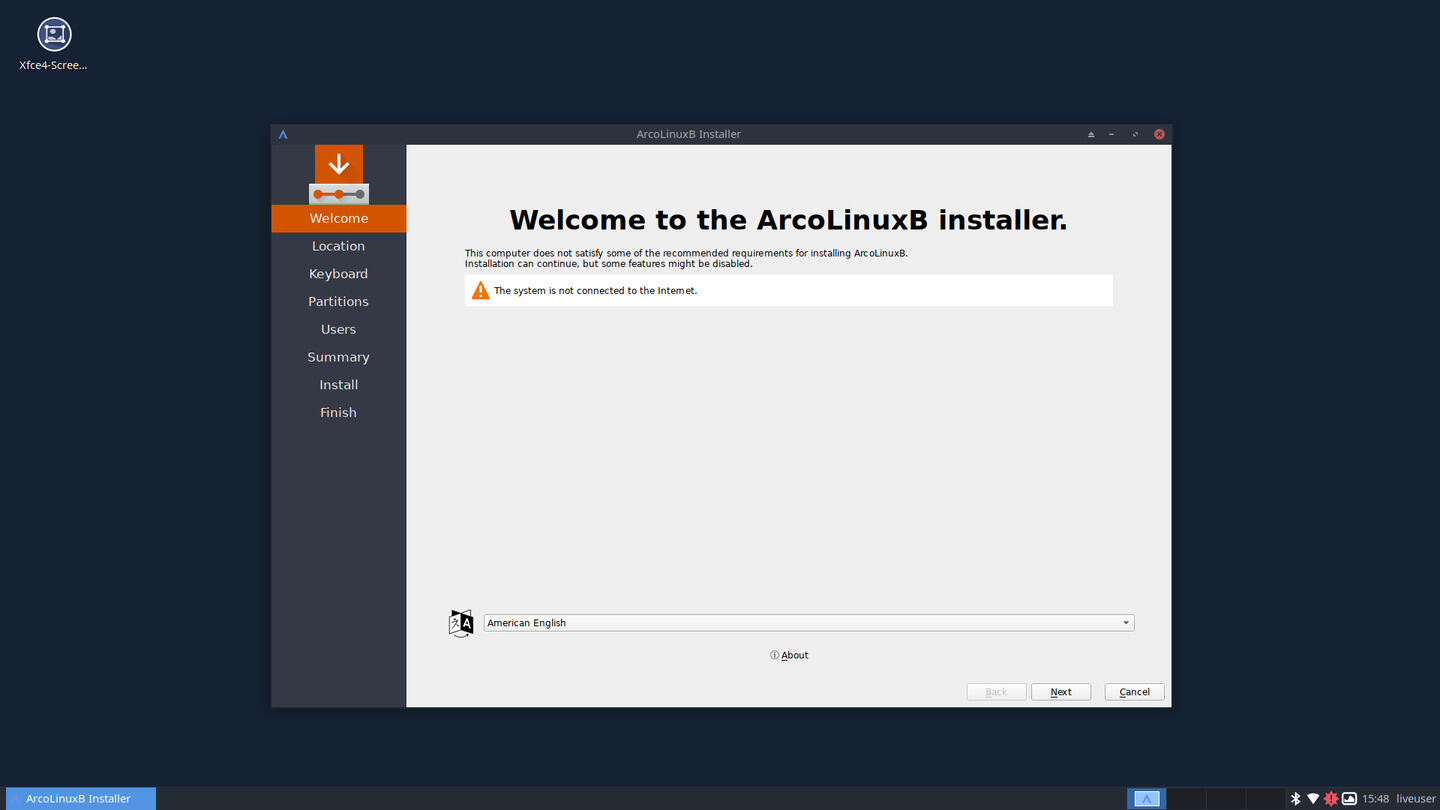This screenshot has width=1440, height=810.
Task: Switch to first workspace in the pager
Action: [x=1147, y=798]
